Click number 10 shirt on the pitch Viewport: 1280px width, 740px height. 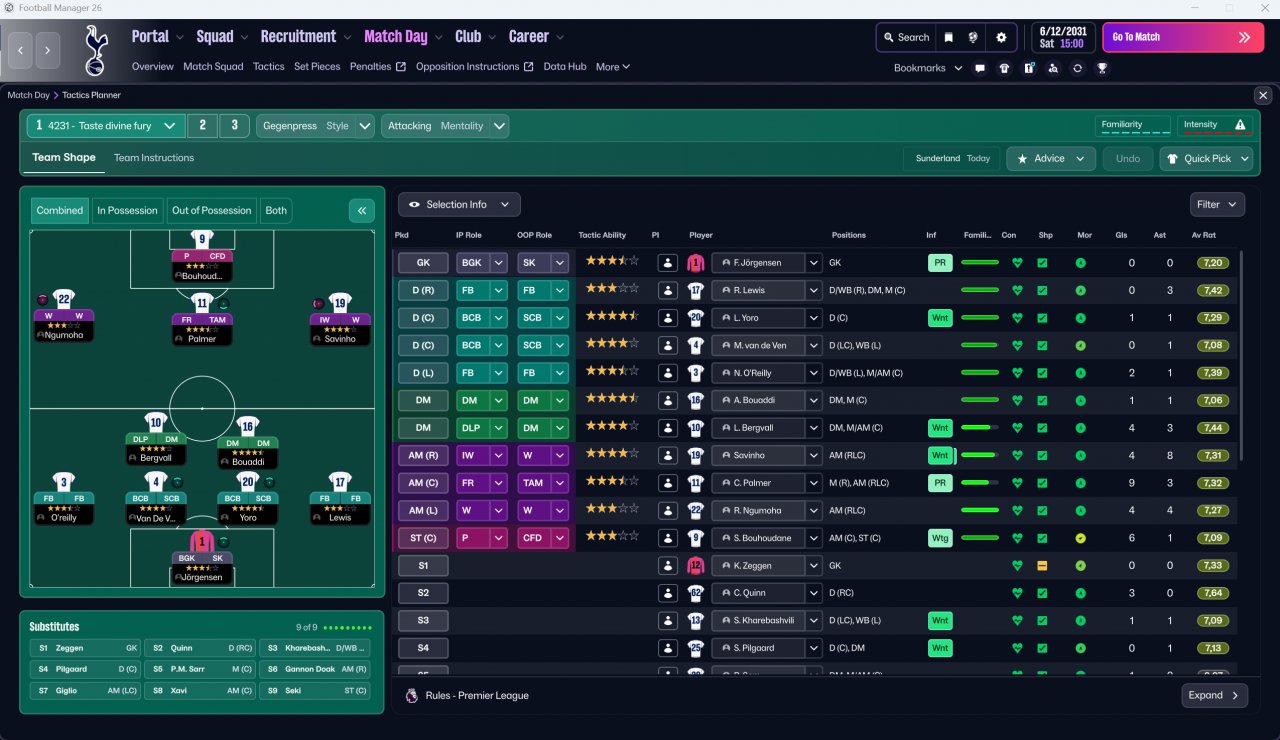[156, 422]
